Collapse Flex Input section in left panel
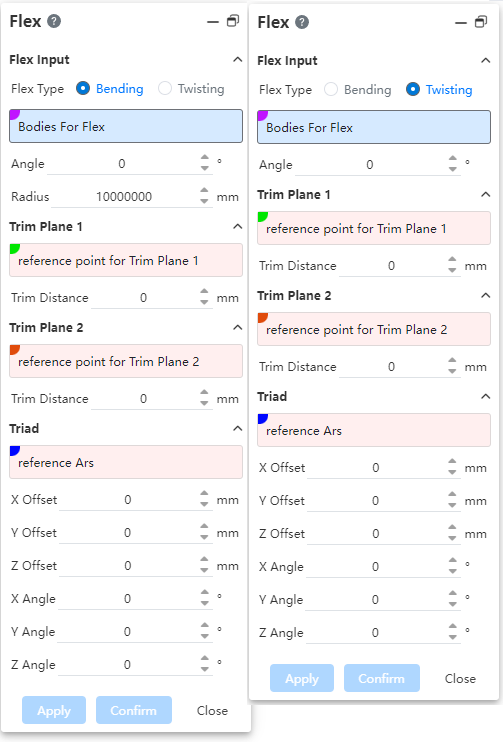This screenshot has height=742, width=503. click(238, 60)
